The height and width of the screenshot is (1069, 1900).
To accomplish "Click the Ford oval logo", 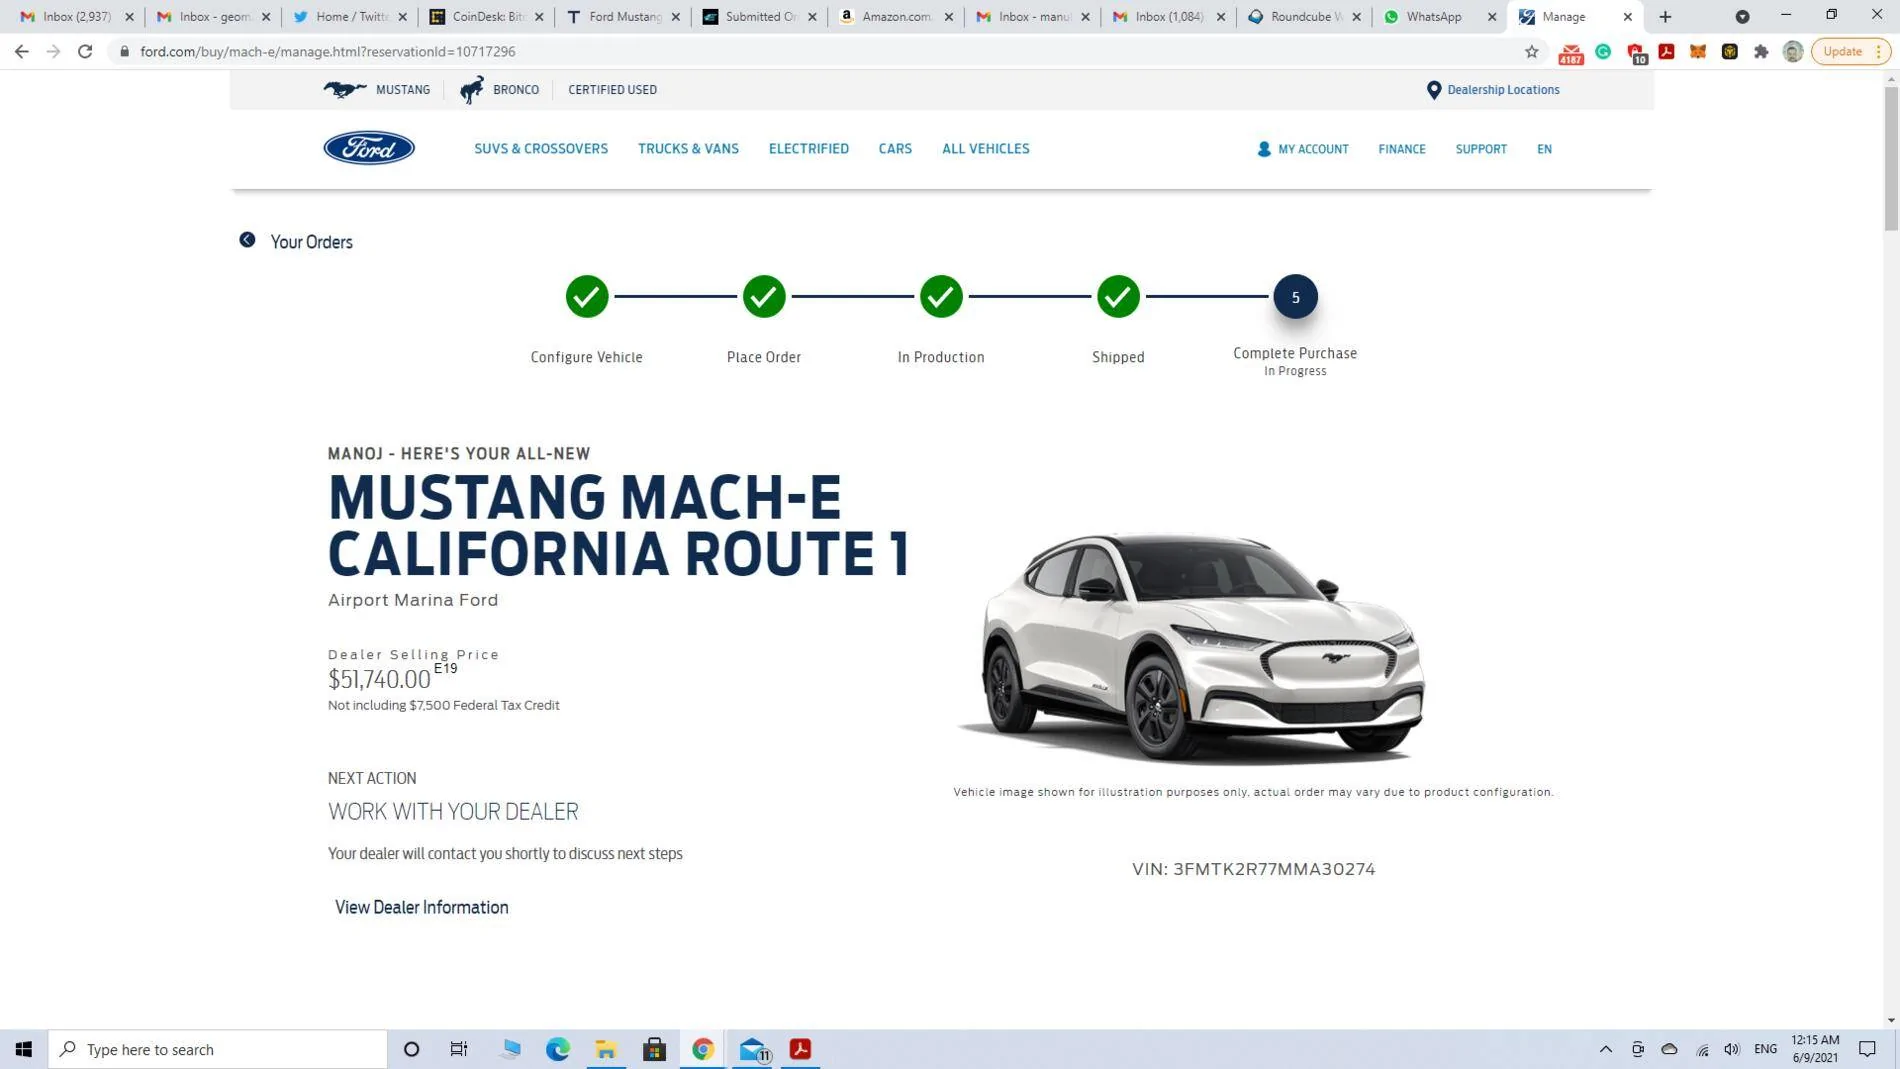I will 368,148.
